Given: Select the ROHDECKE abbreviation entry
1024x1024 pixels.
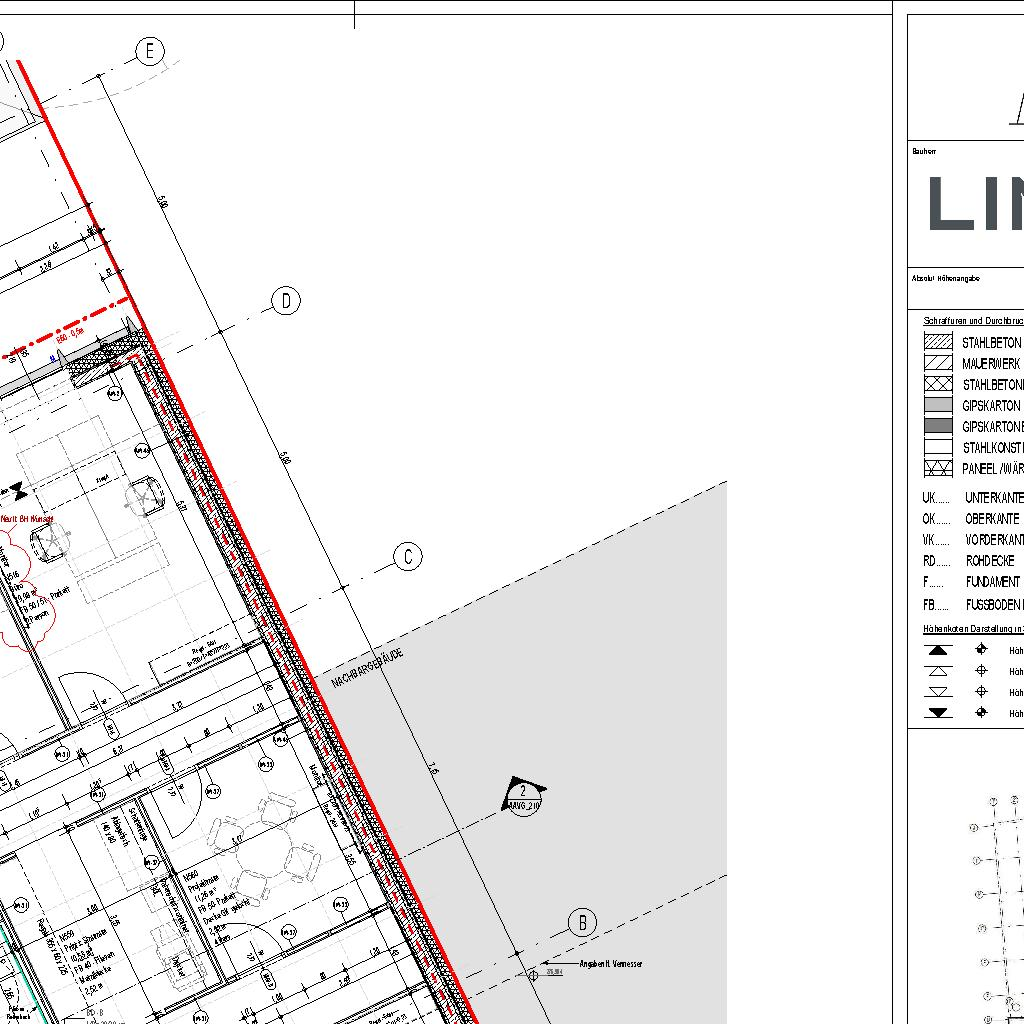Looking at the screenshot, I should coord(990,561).
